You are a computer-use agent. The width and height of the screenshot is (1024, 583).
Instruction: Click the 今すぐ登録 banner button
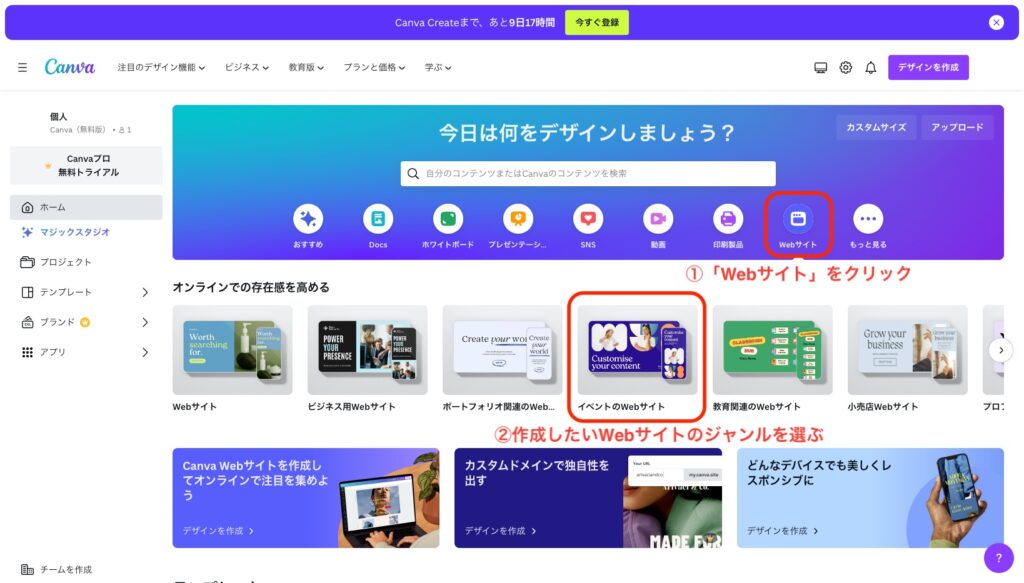(x=597, y=23)
